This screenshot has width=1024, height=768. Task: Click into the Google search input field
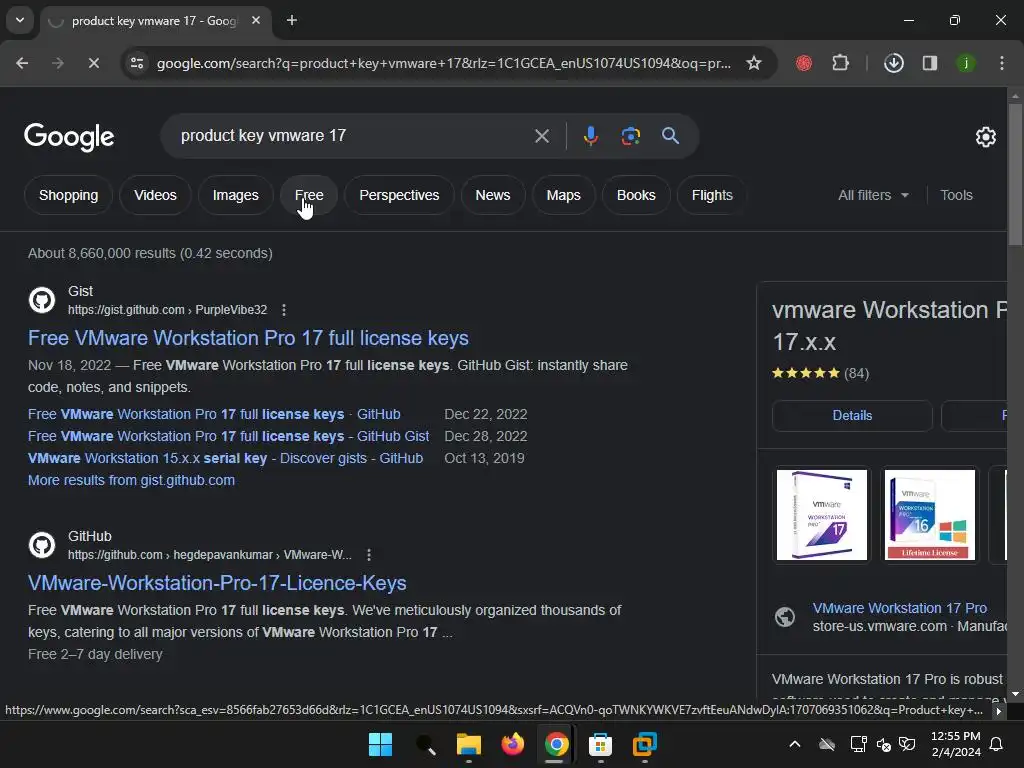pyautogui.click(x=353, y=136)
